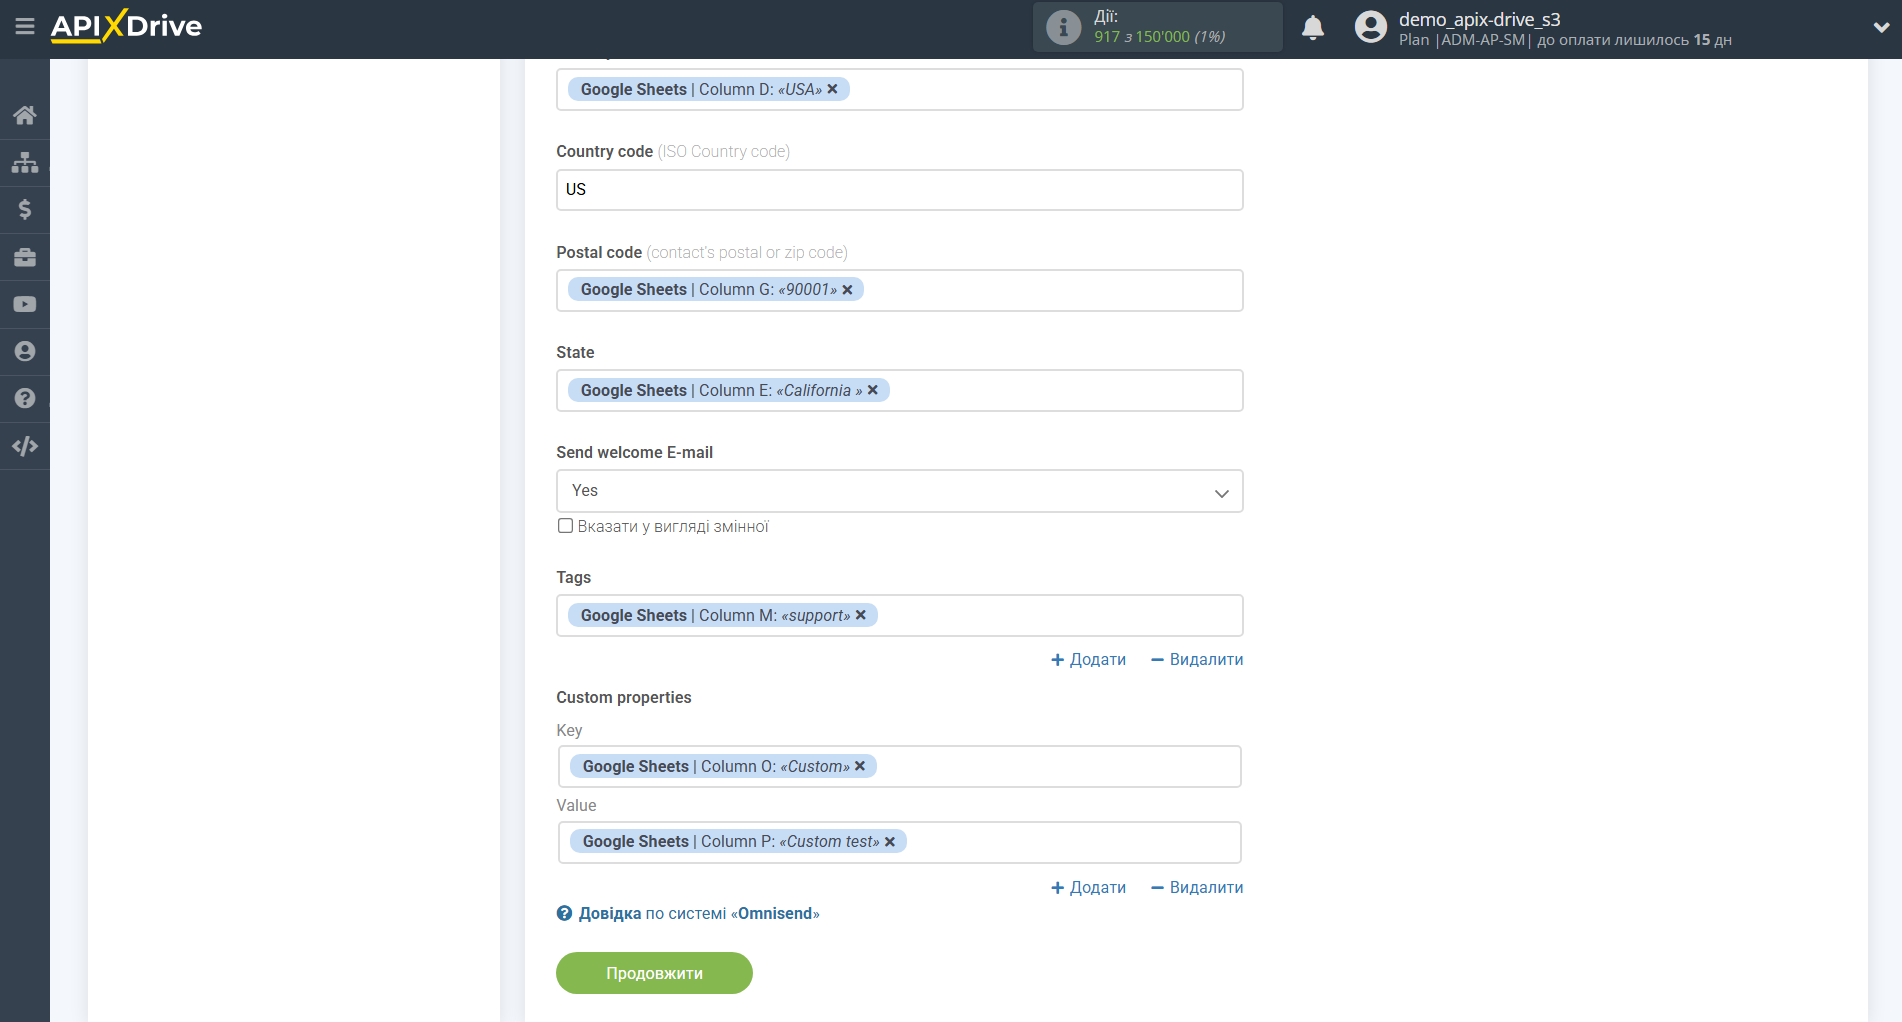Remove the Column M support tag

coord(861,615)
